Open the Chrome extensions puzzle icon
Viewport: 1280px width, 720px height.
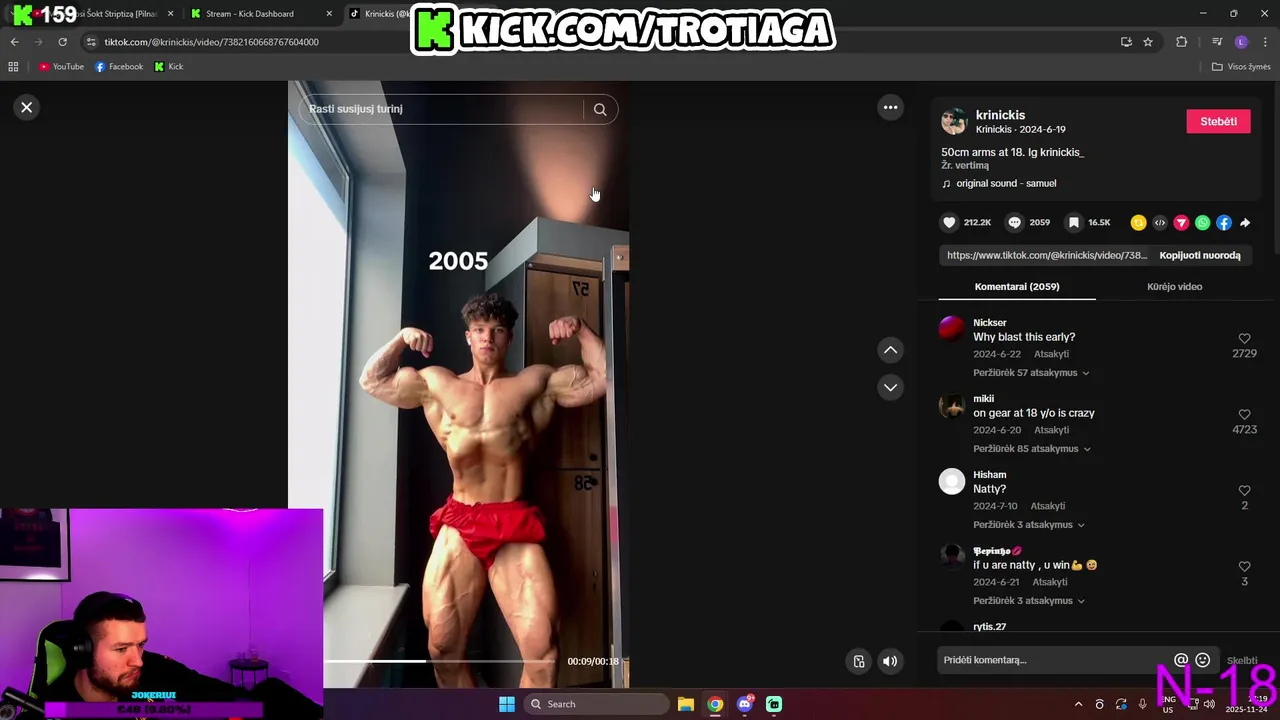click(x=1182, y=42)
